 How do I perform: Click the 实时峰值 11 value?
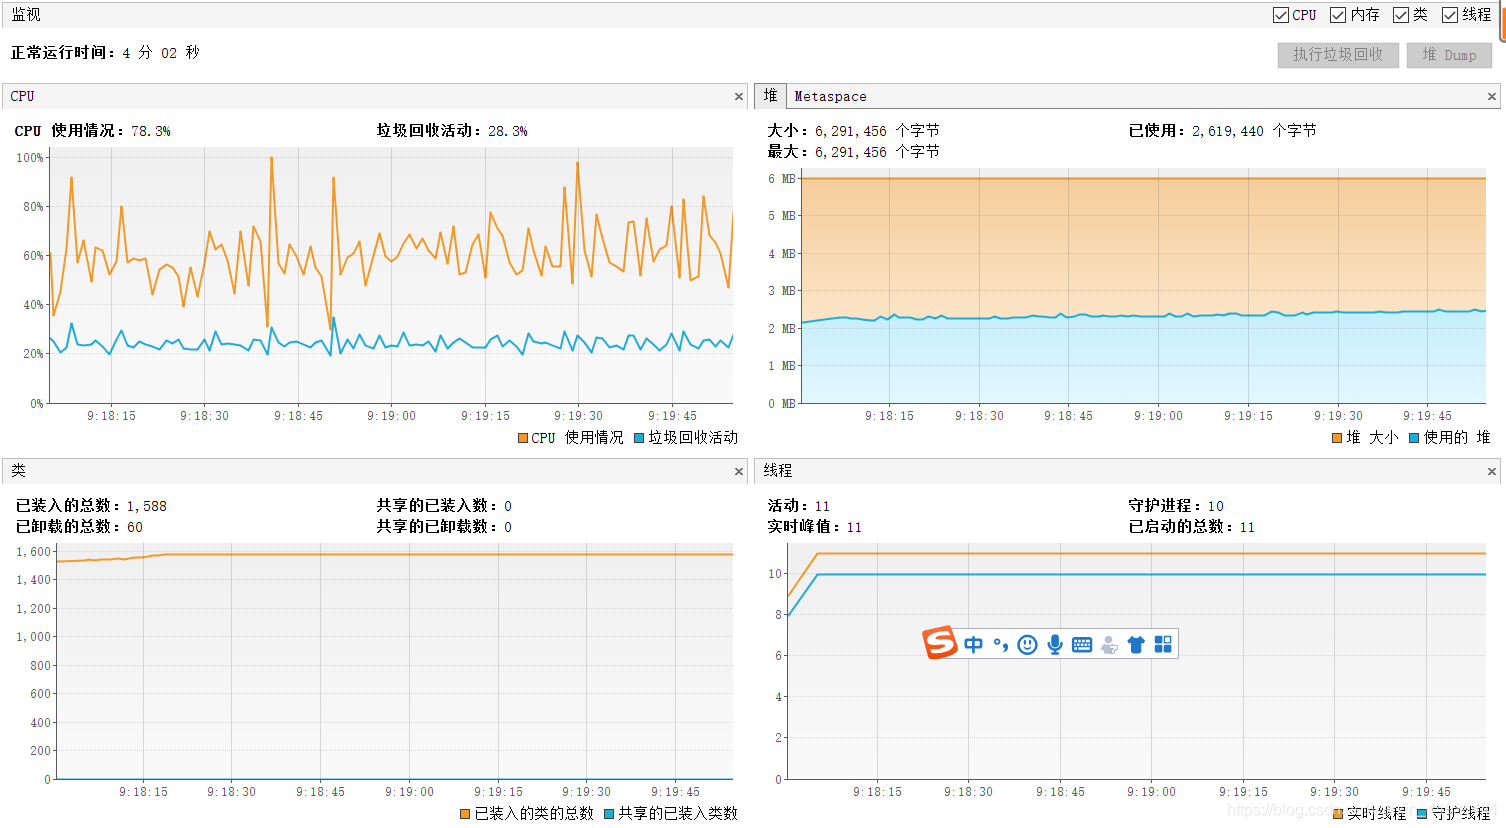click(x=854, y=527)
